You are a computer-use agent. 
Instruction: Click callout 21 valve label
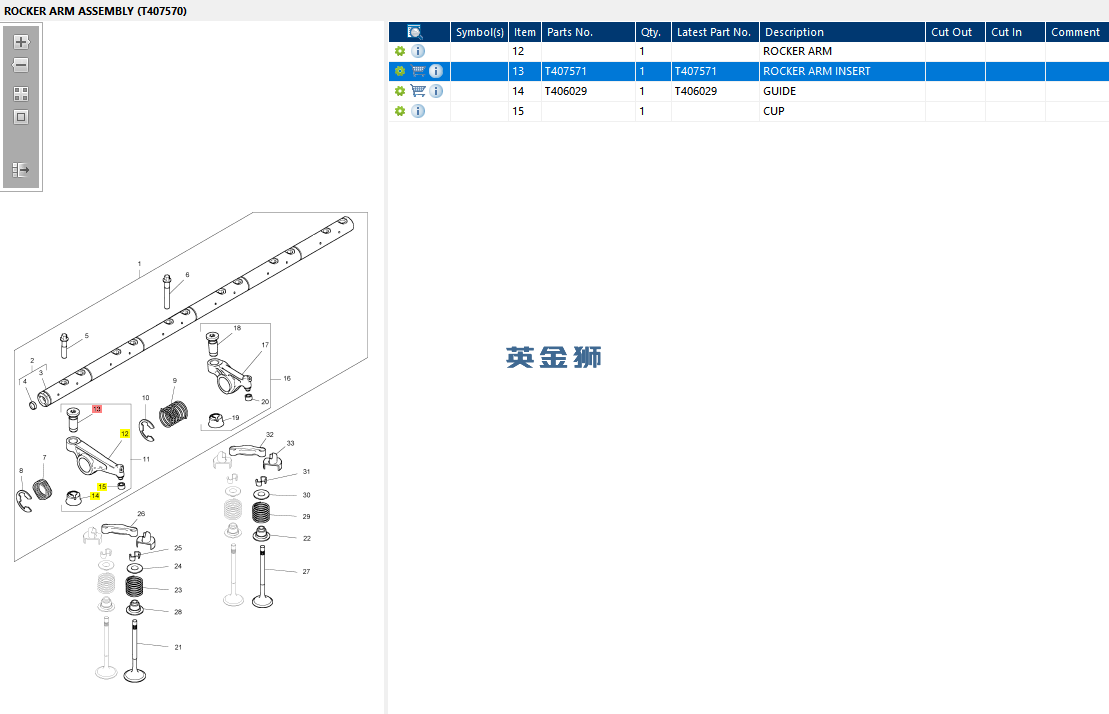coord(178,648)
